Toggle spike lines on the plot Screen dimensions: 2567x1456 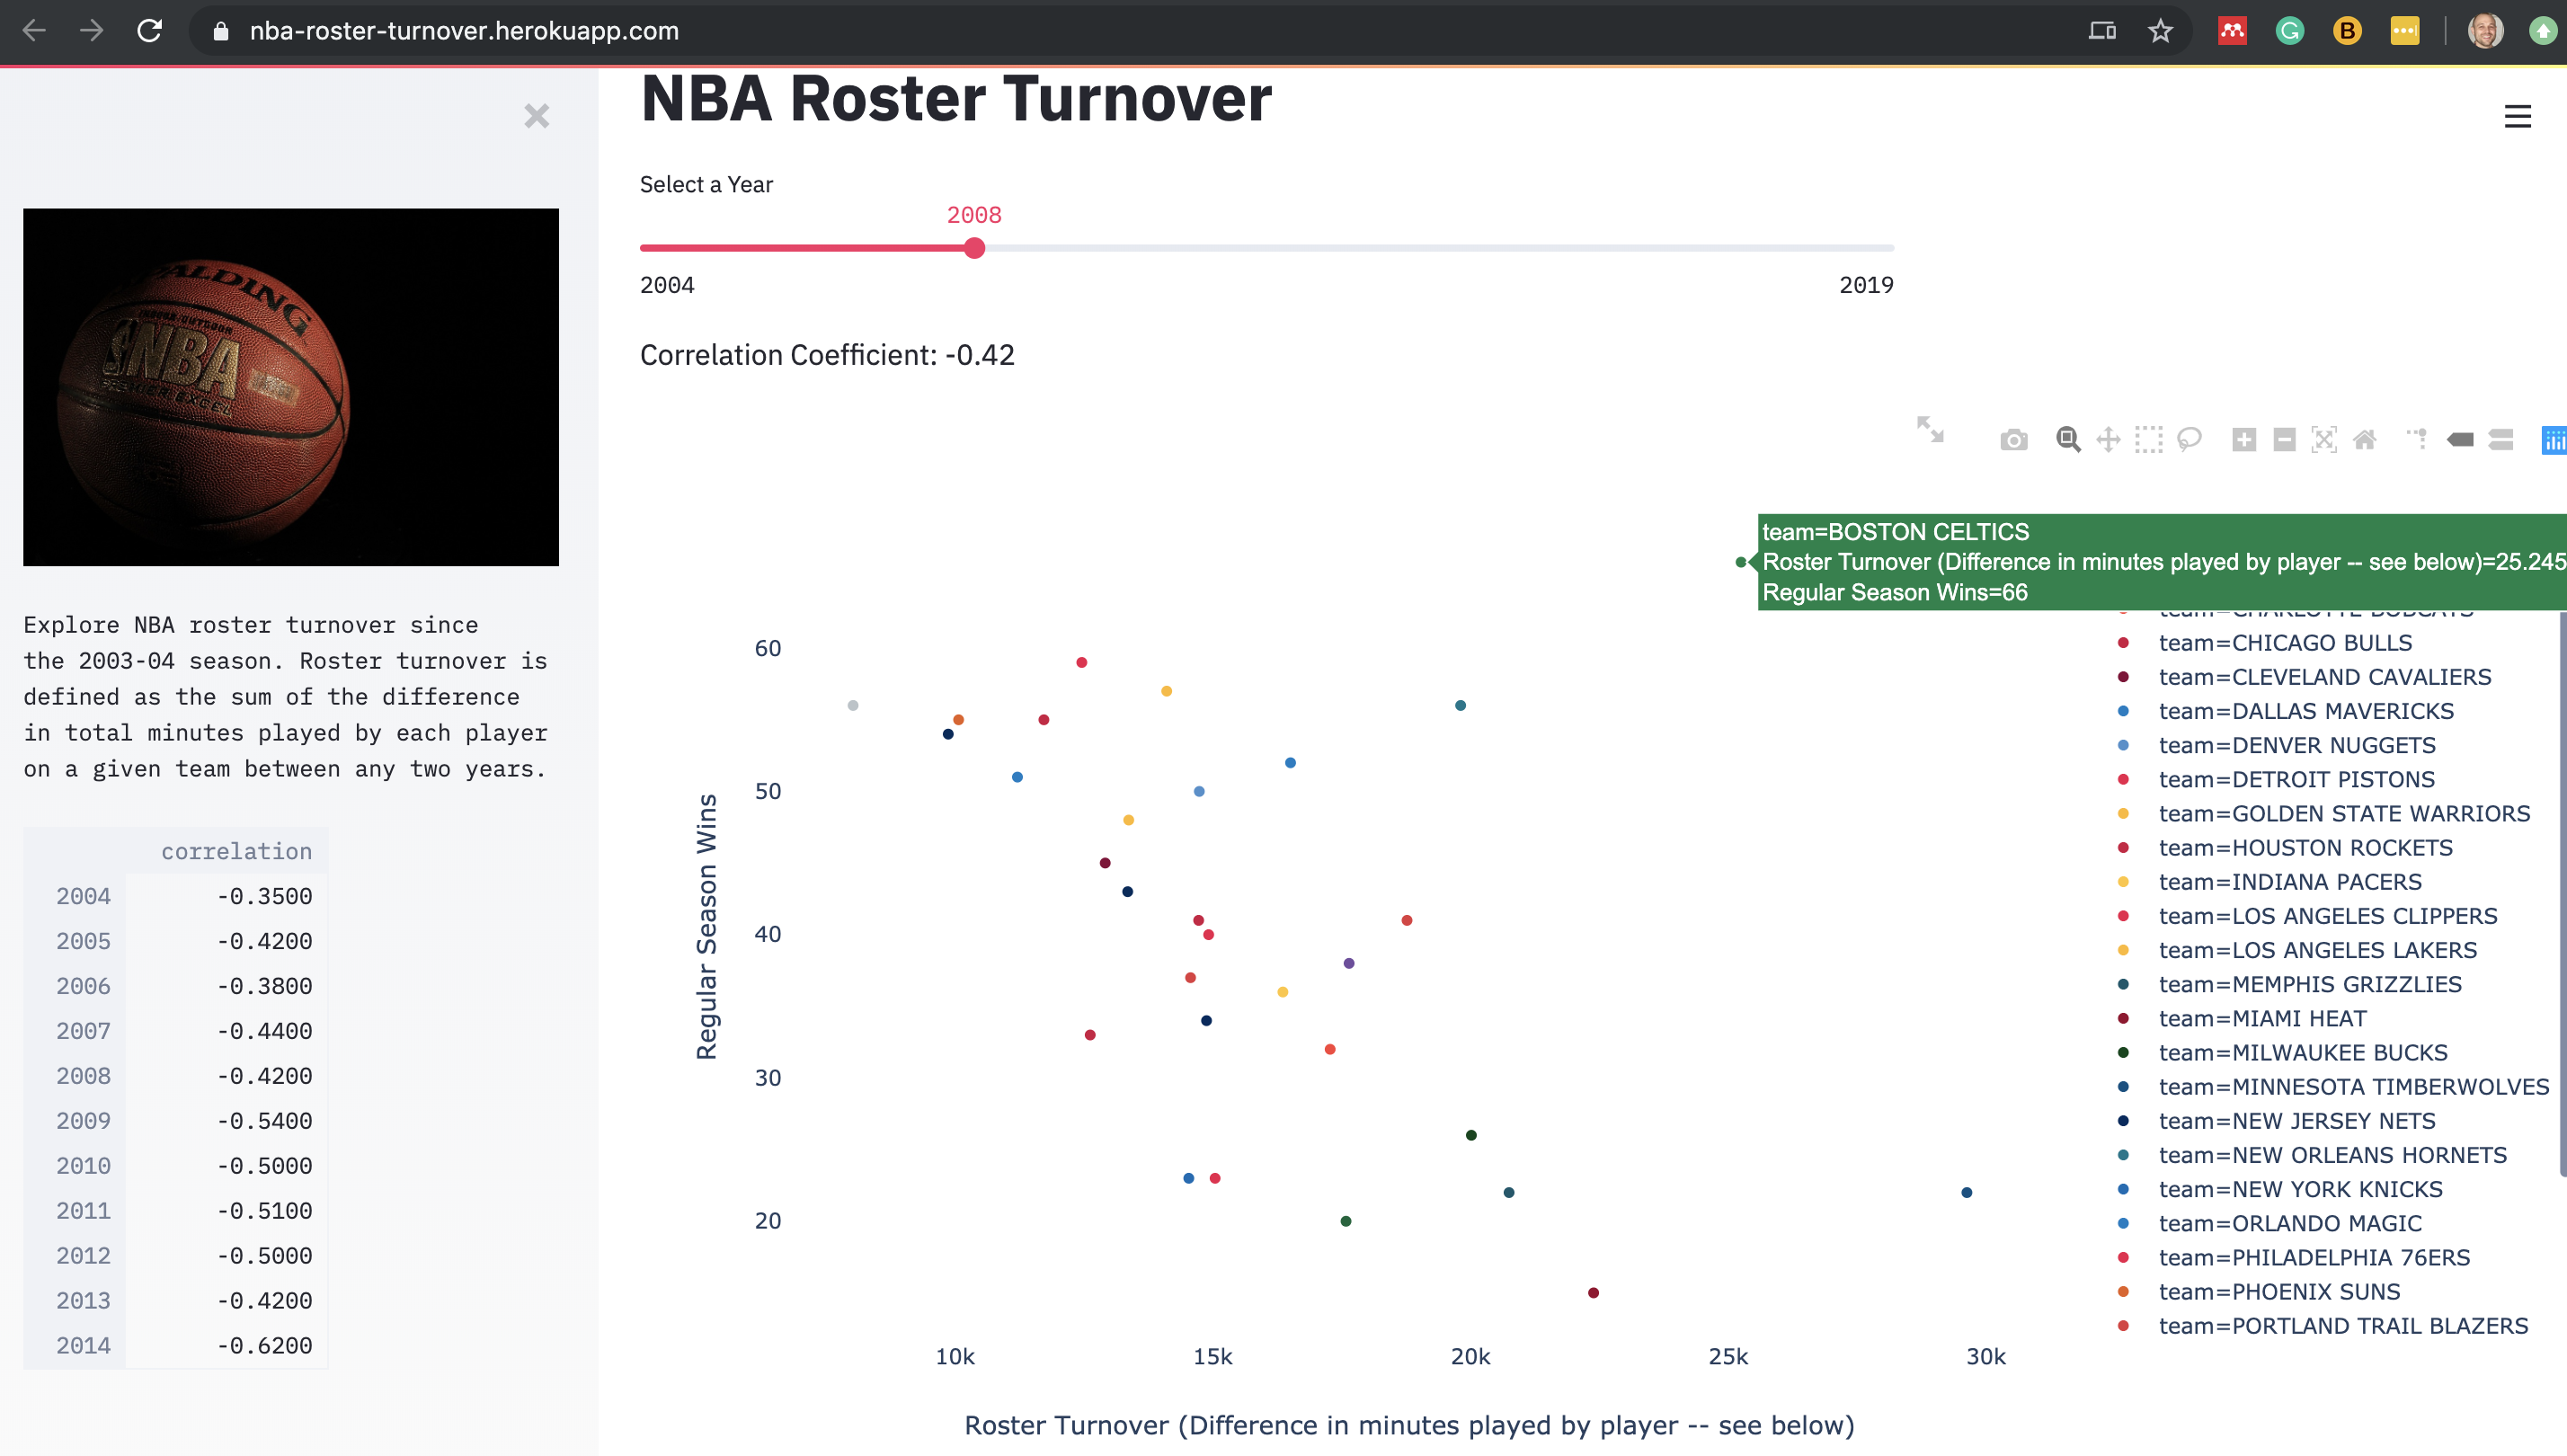point(2418,440)
